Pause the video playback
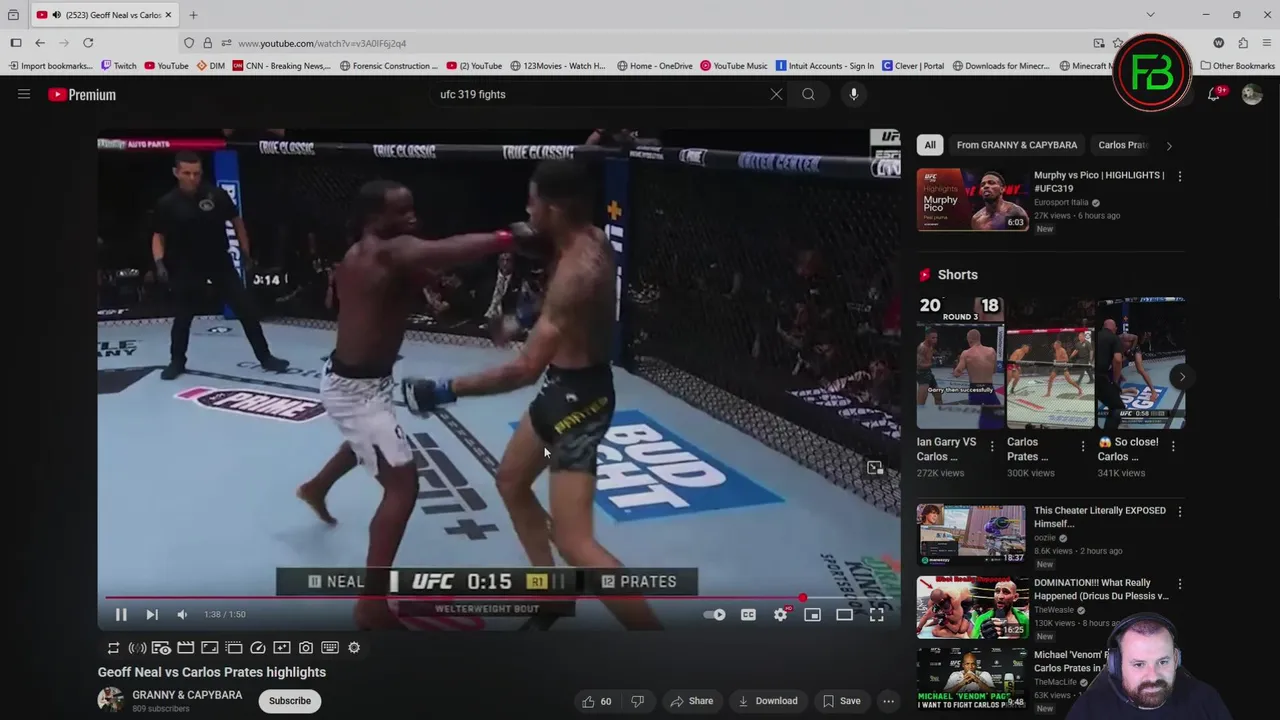Screen dimensions: 1280x720 click(x=121, y=615)
